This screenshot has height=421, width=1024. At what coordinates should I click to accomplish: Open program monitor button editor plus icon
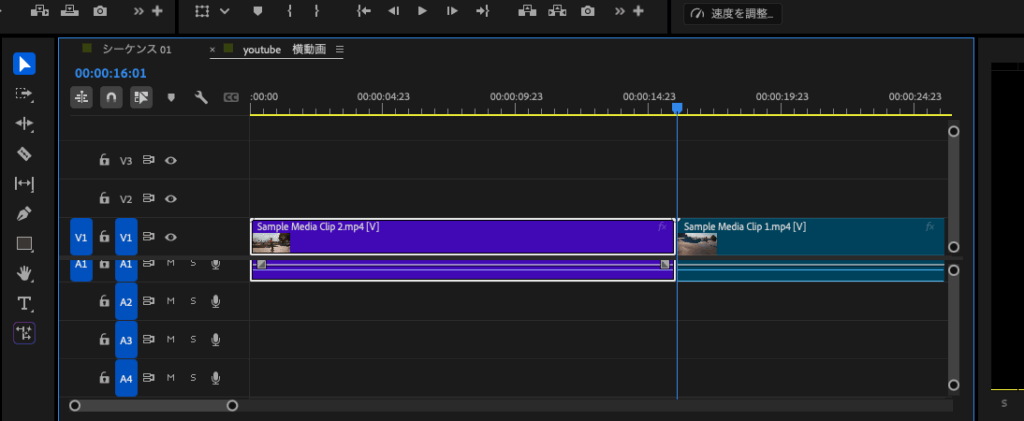coord(638,11)
